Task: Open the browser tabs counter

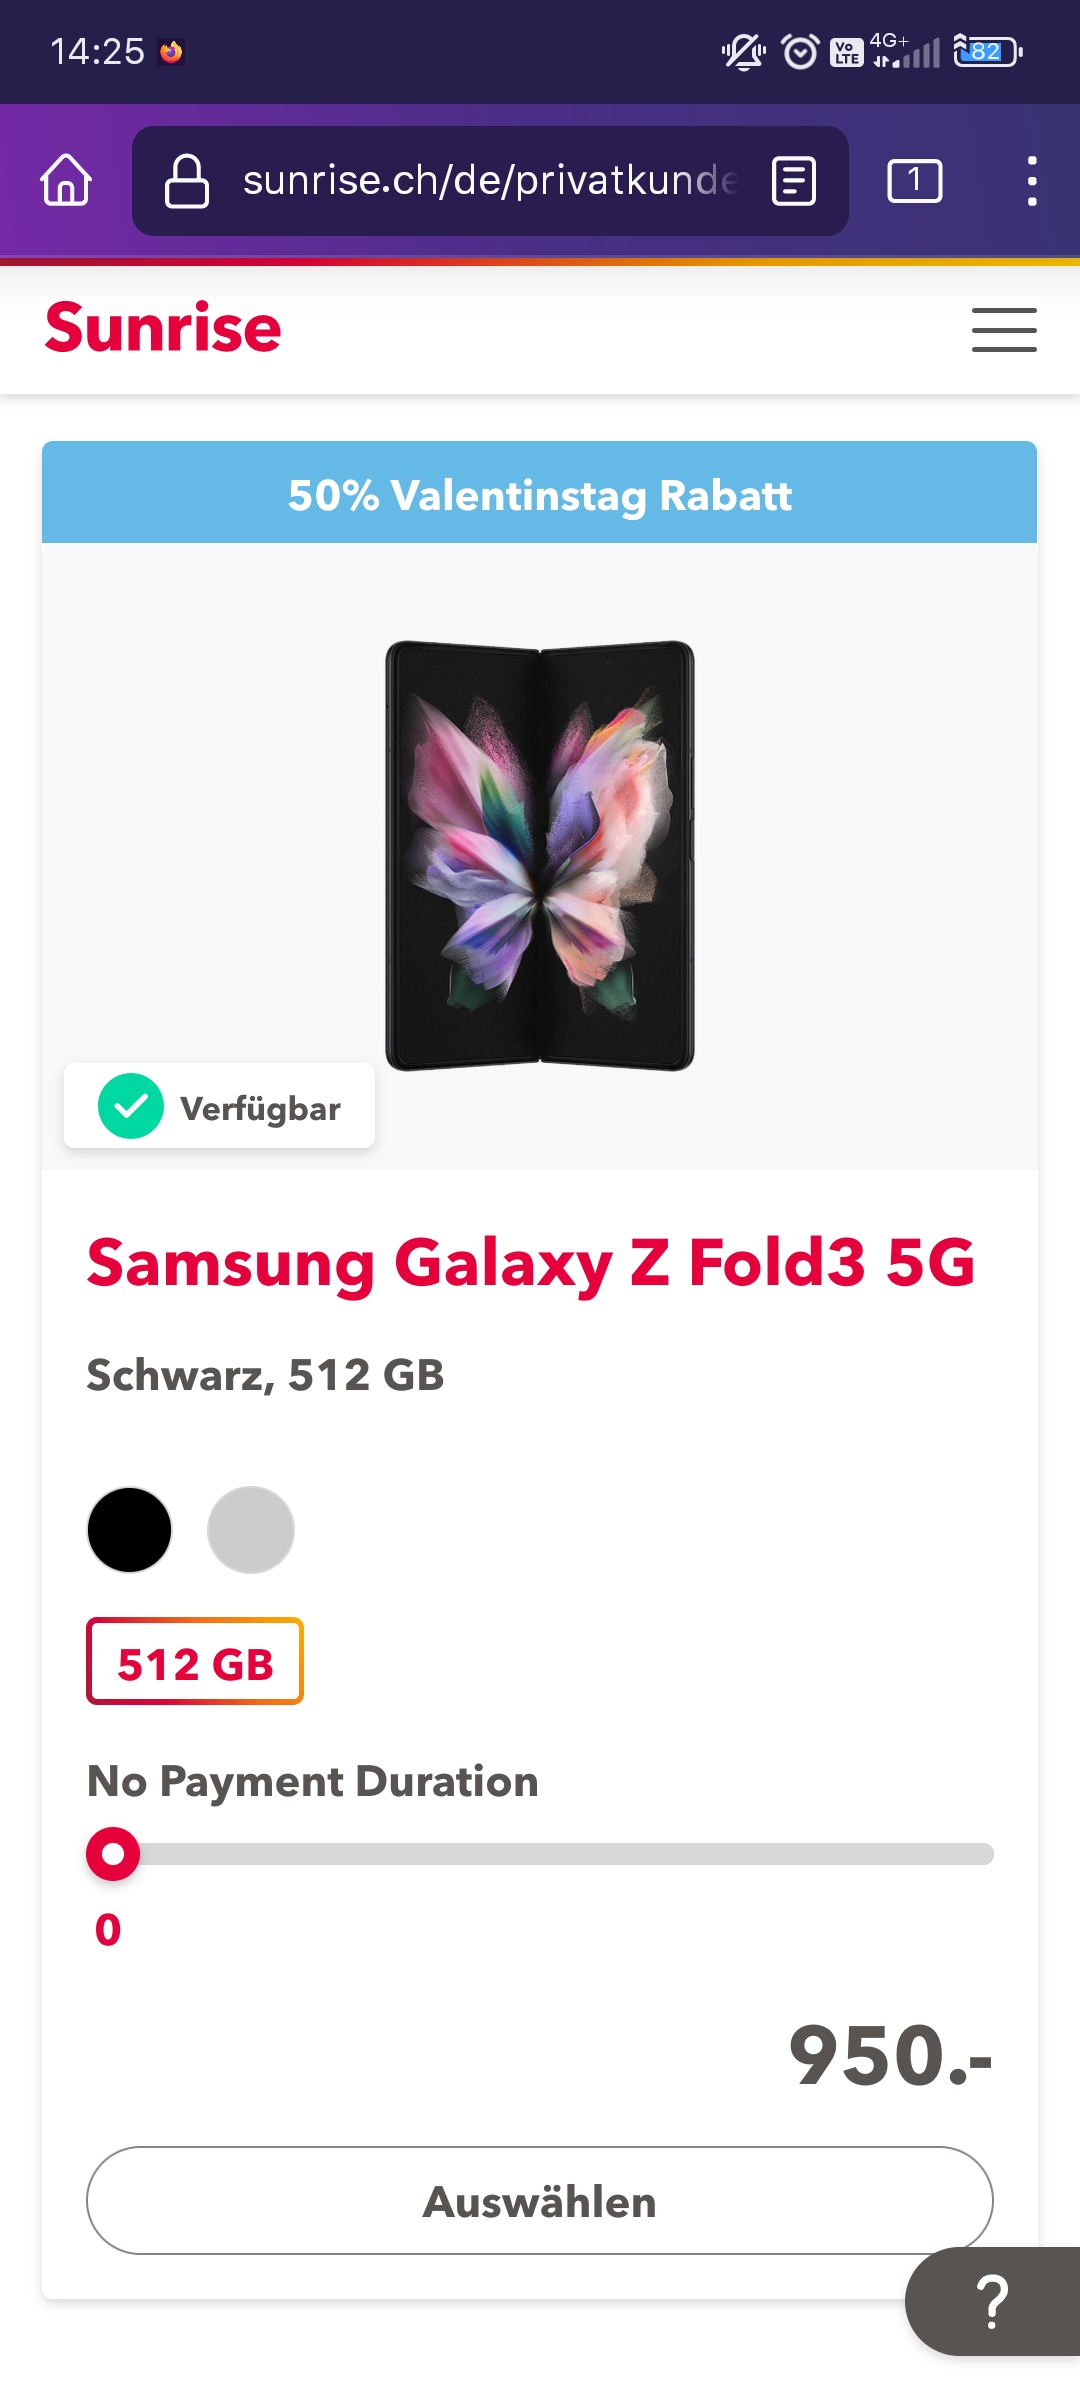Action: pos(914,181)
